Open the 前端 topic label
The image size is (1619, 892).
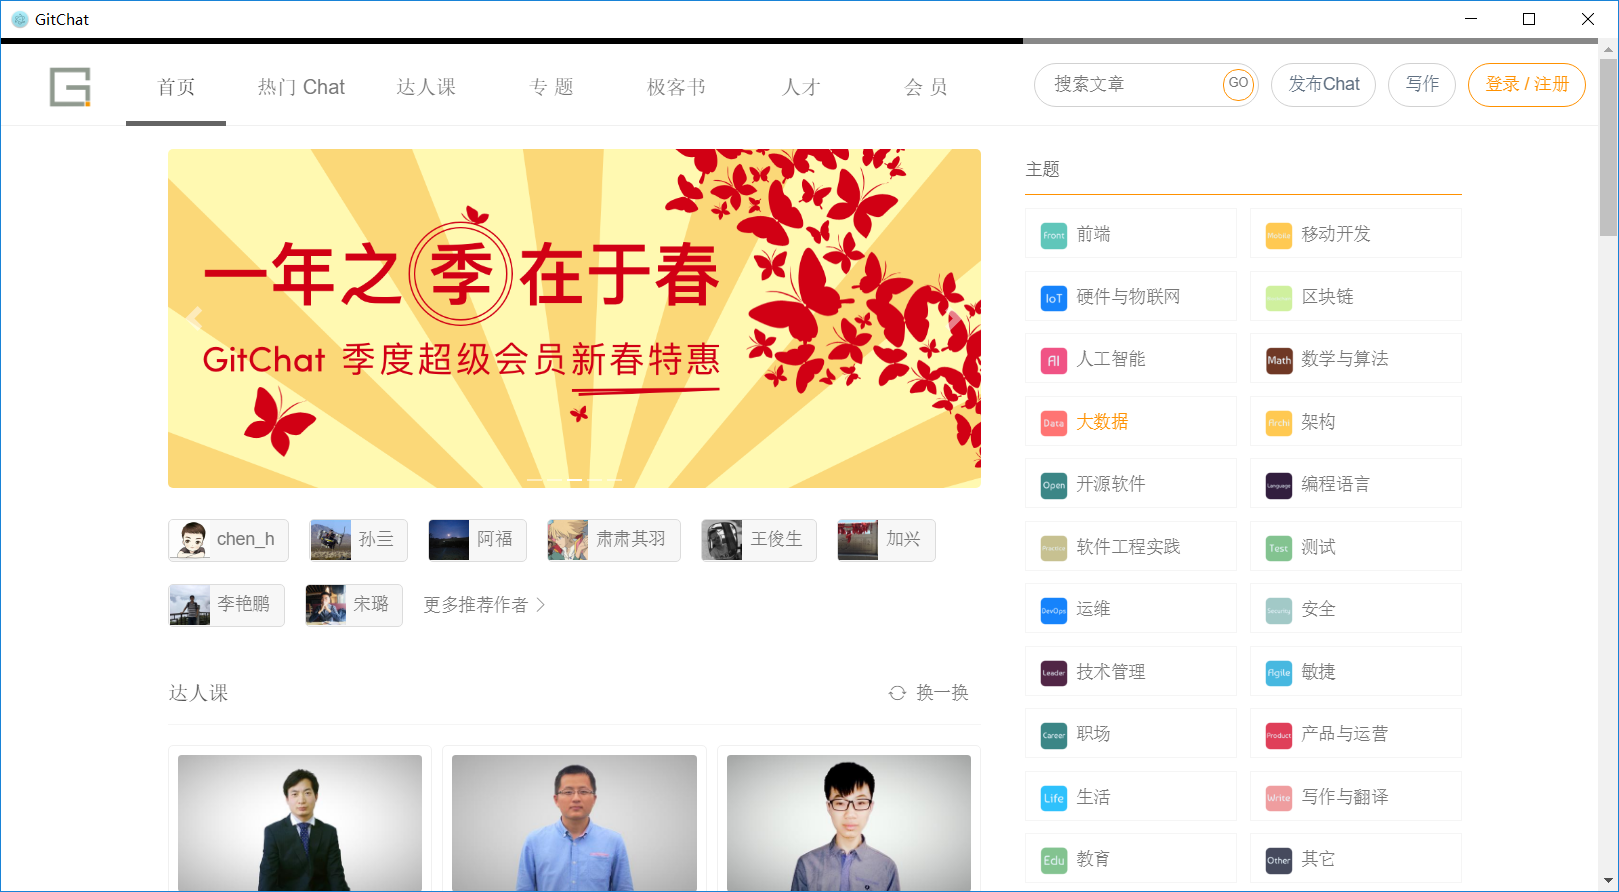coord(1093,234)
